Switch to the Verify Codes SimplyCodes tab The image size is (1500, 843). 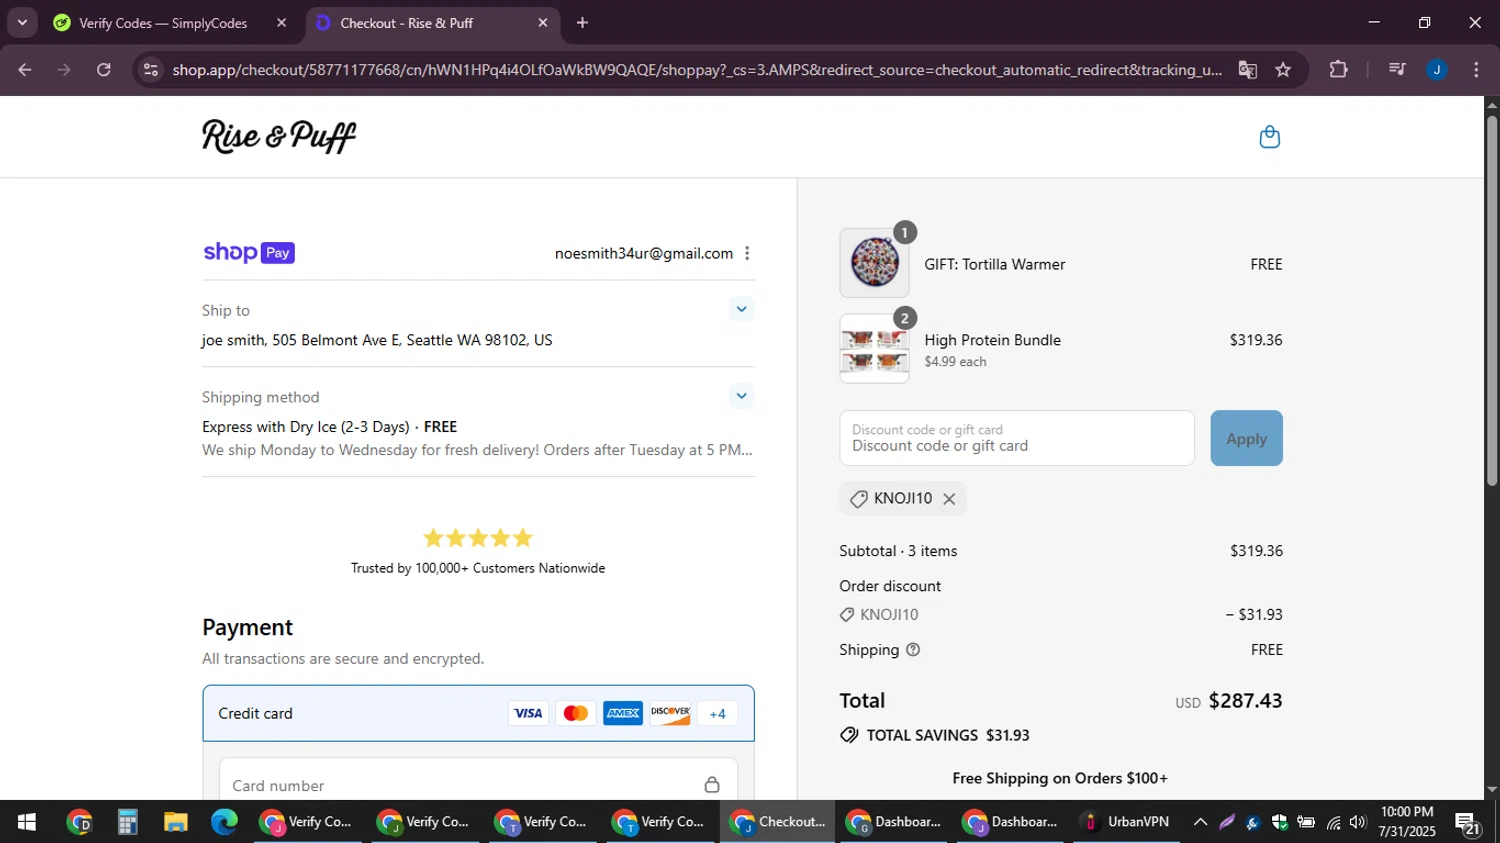pos(163,23)
